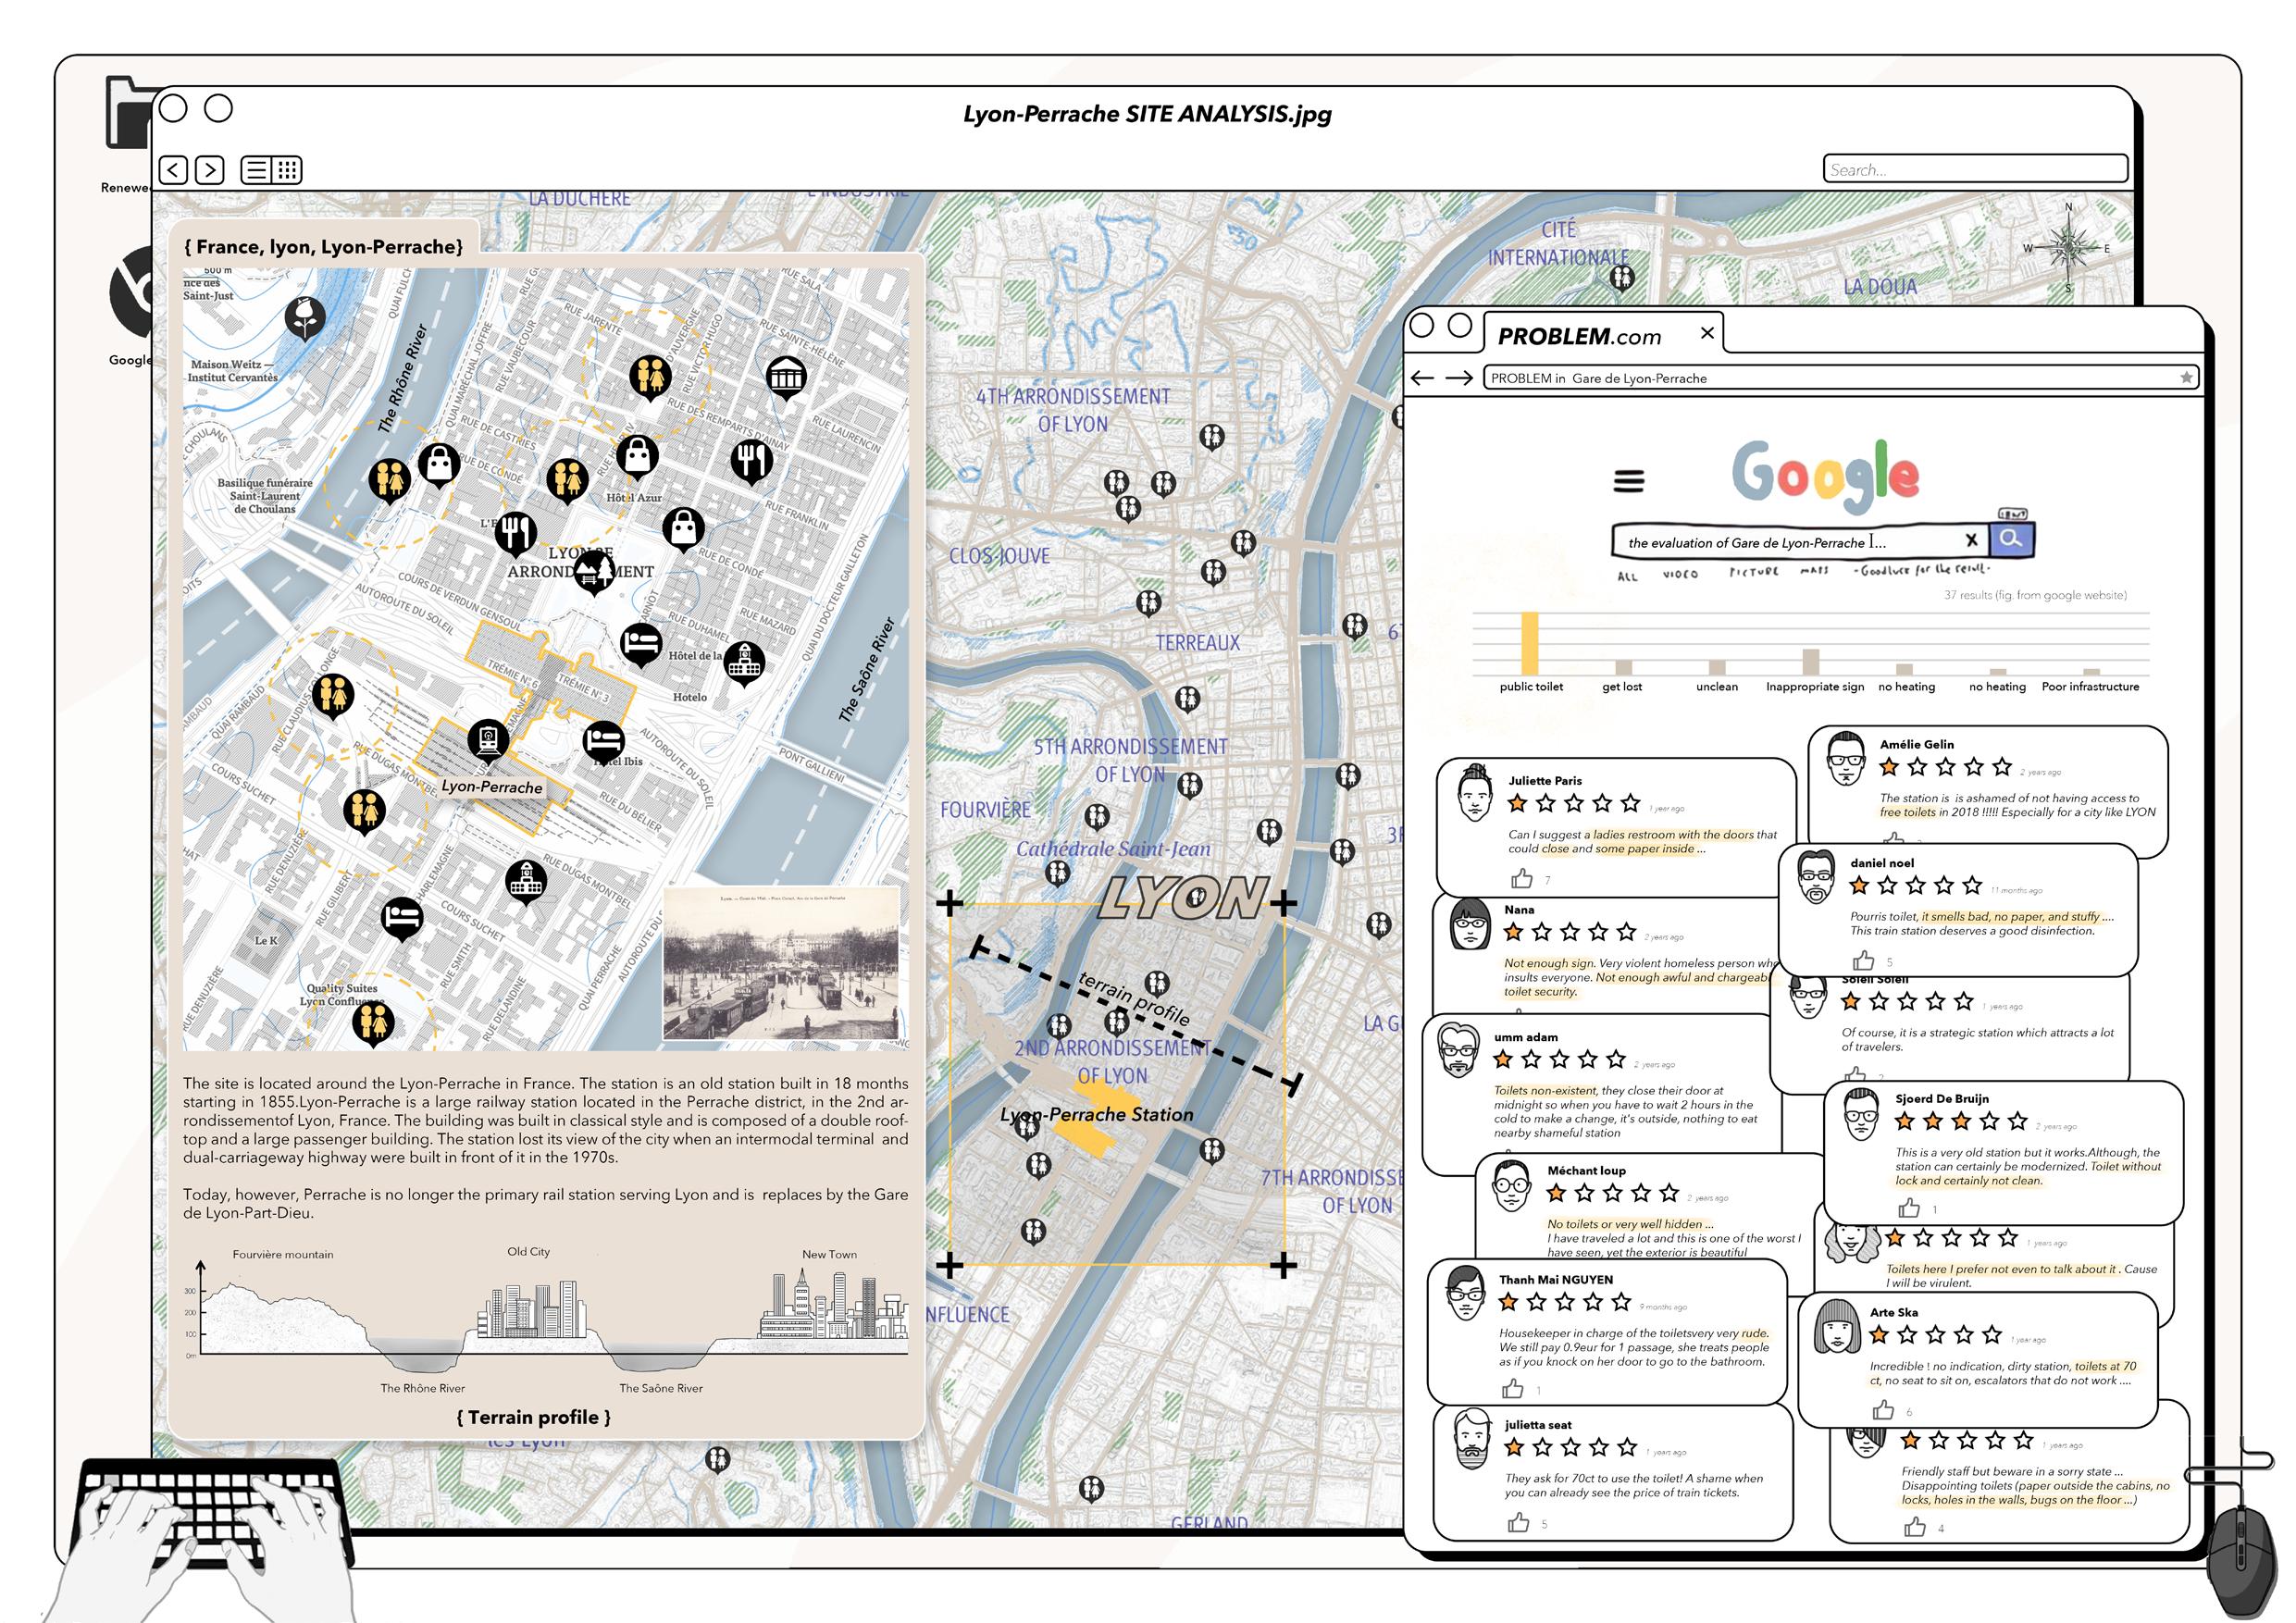
Task: Clear the Google search query with the X
Action: tap(1971, 540)
